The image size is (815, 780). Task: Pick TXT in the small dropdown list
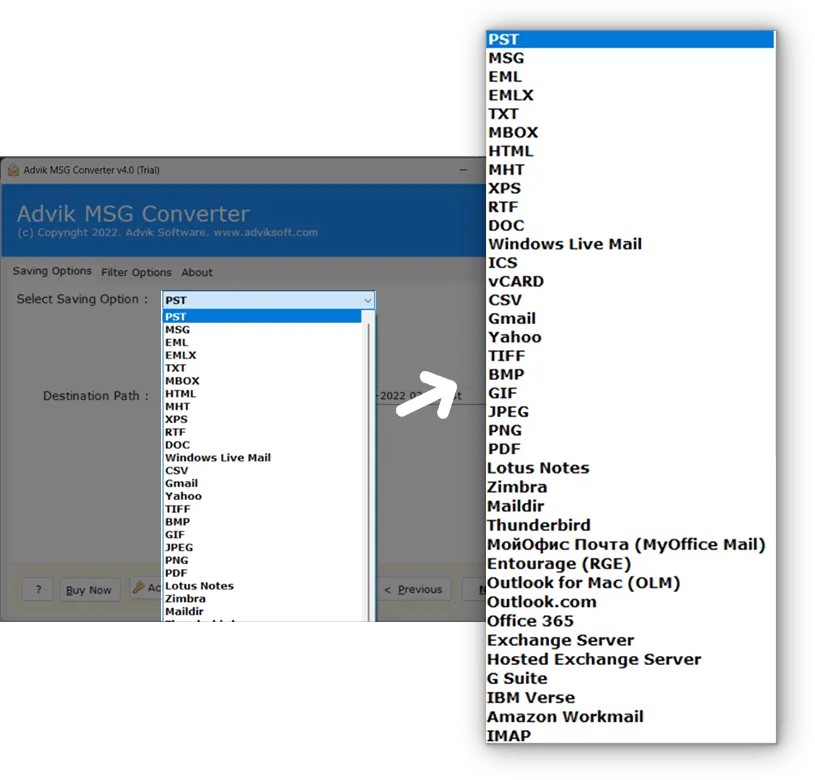coord(175,368)
